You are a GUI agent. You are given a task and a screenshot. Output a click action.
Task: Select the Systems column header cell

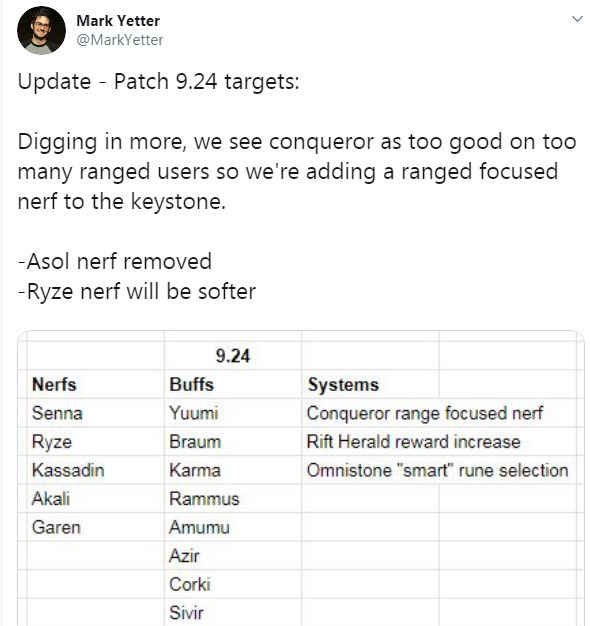click(370, 384)
